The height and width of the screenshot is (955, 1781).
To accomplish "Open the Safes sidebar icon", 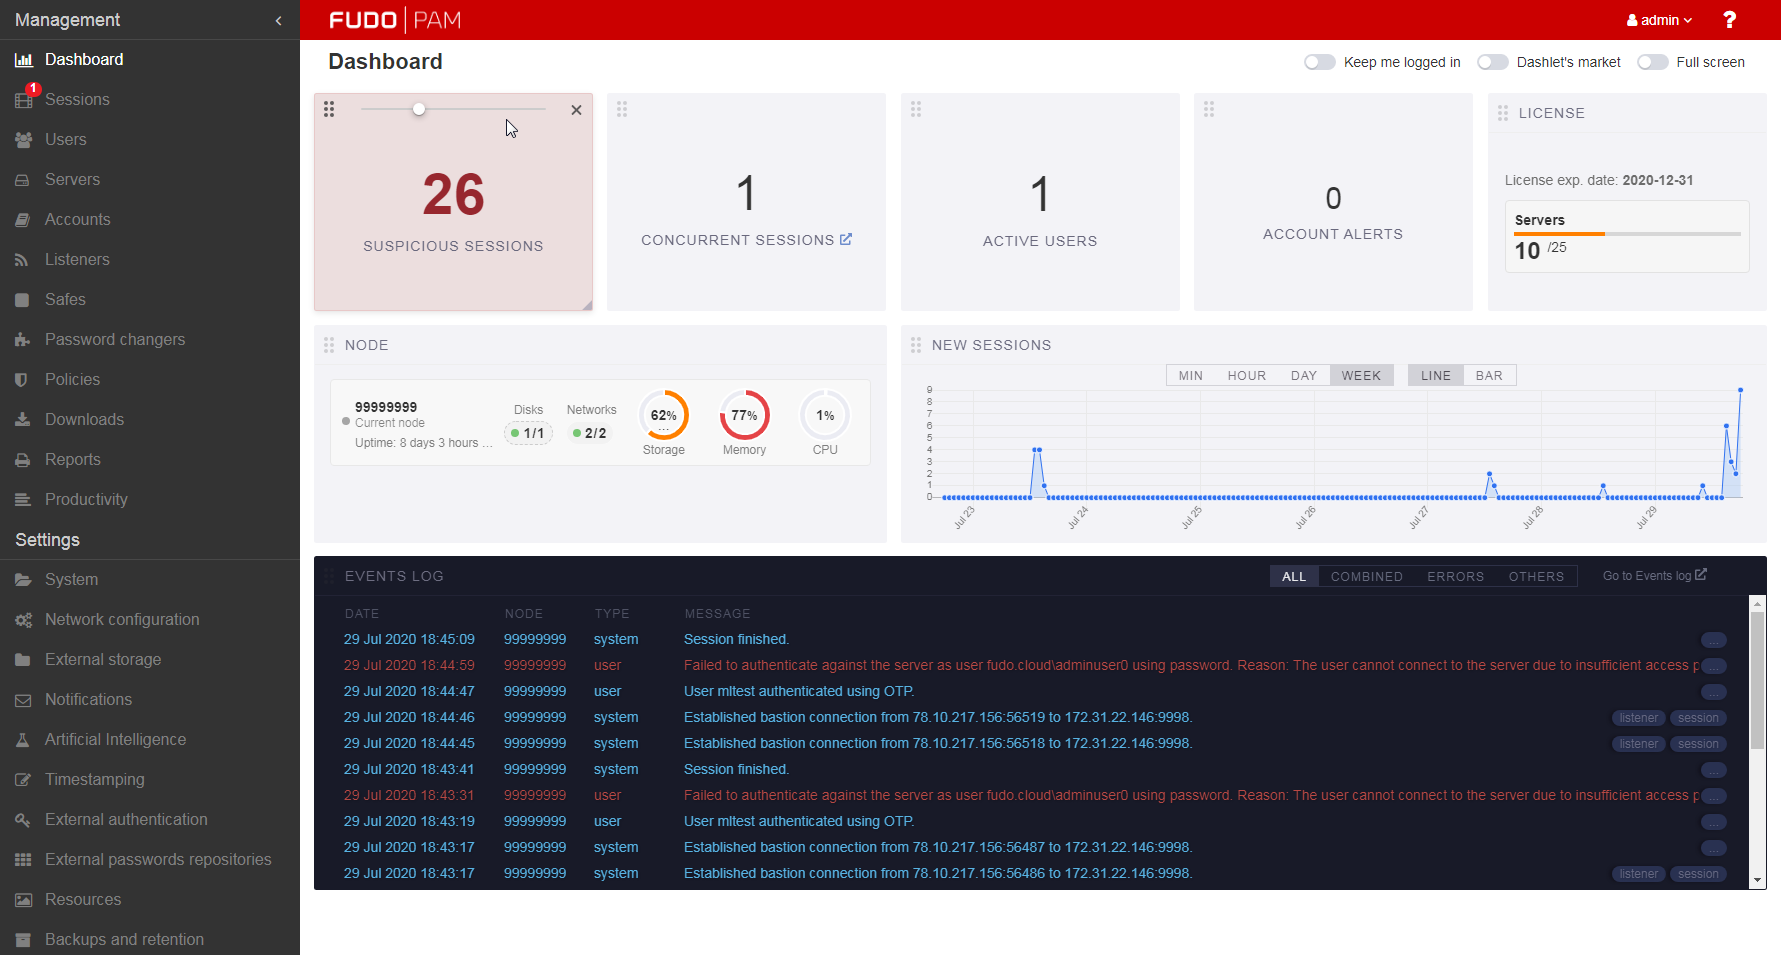I will pos(22,300).
